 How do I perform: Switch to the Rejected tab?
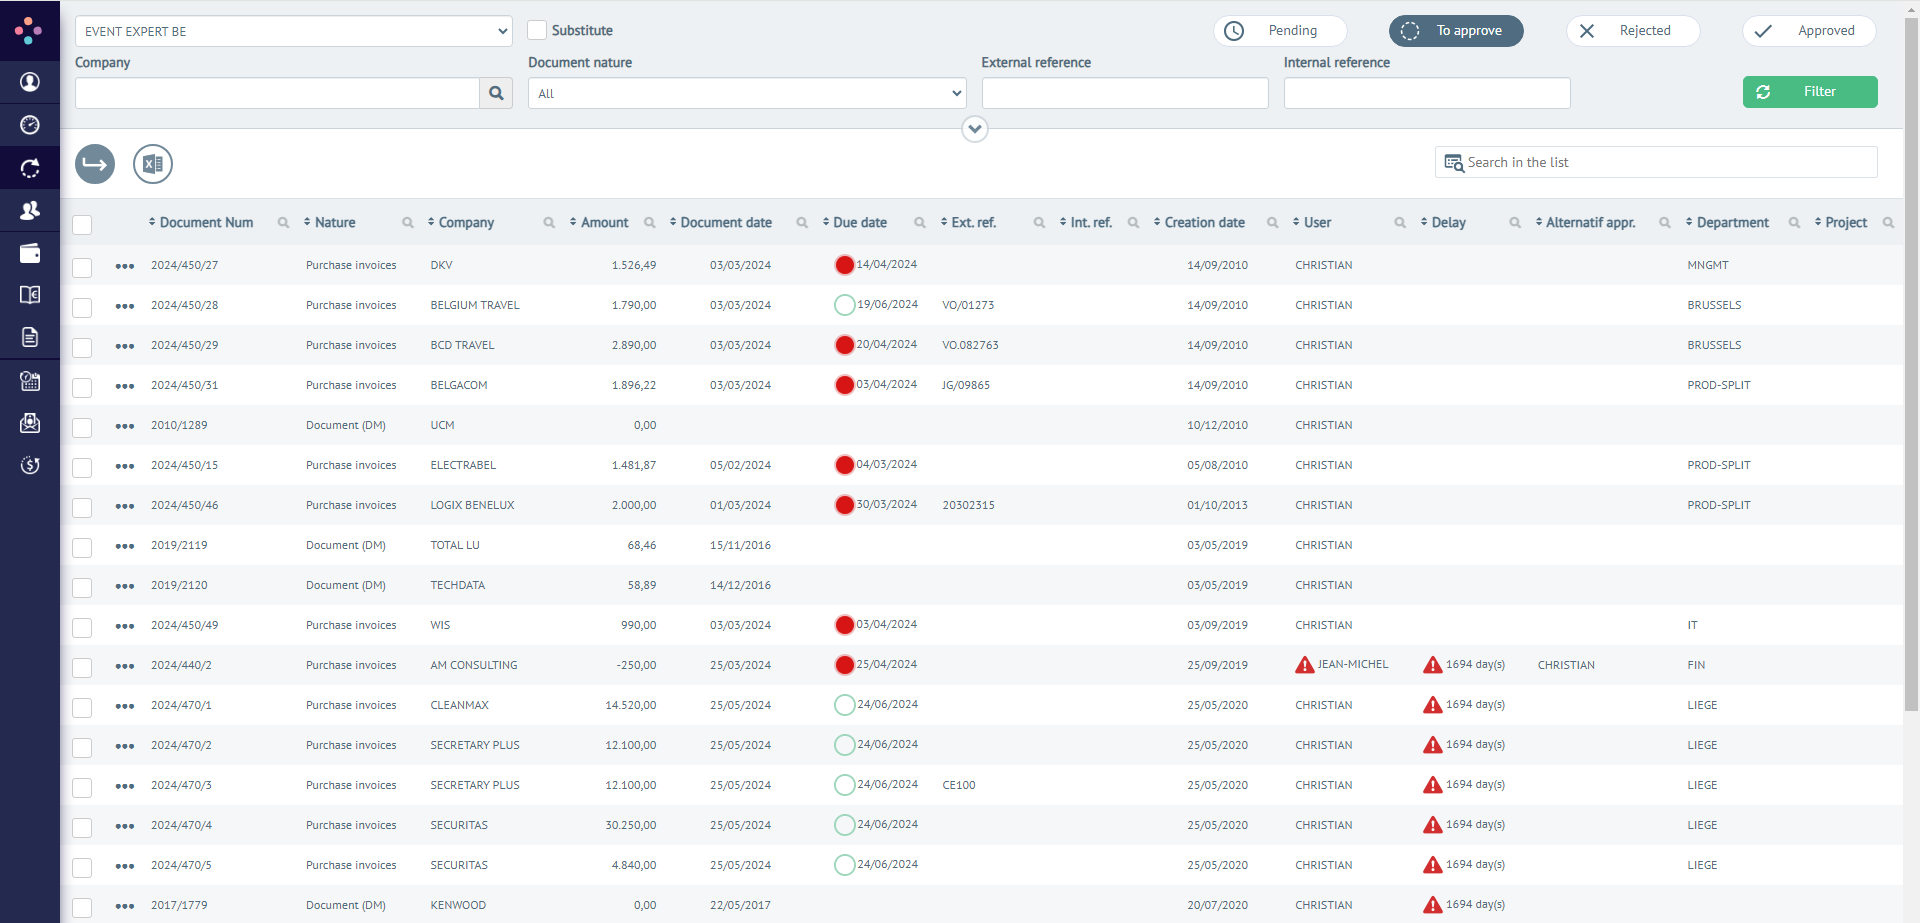tap(1632, 30)
